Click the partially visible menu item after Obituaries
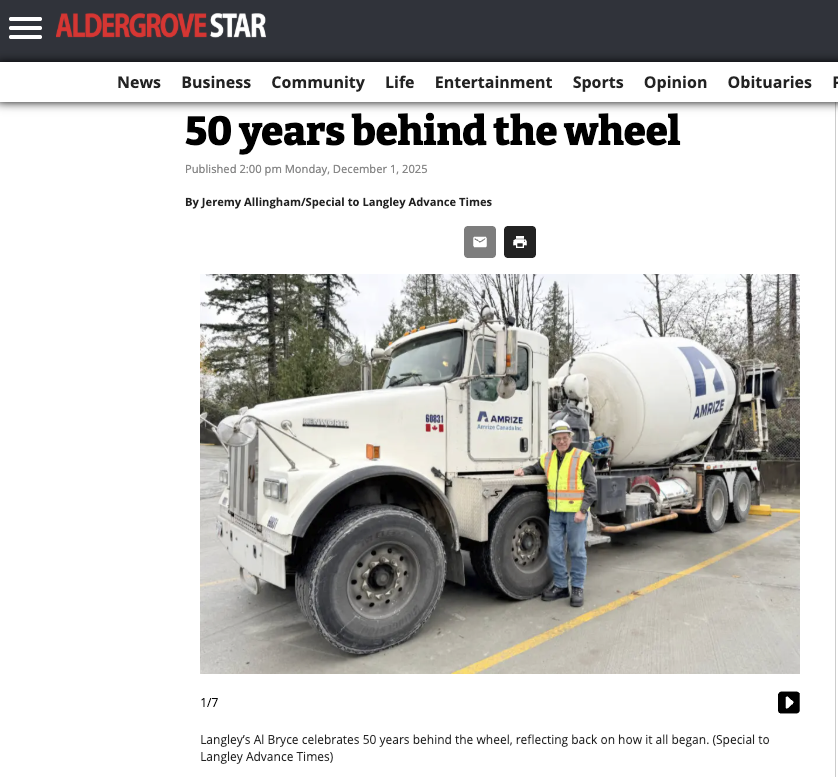Viewport: 838px width, 777px height. point(835,82)
